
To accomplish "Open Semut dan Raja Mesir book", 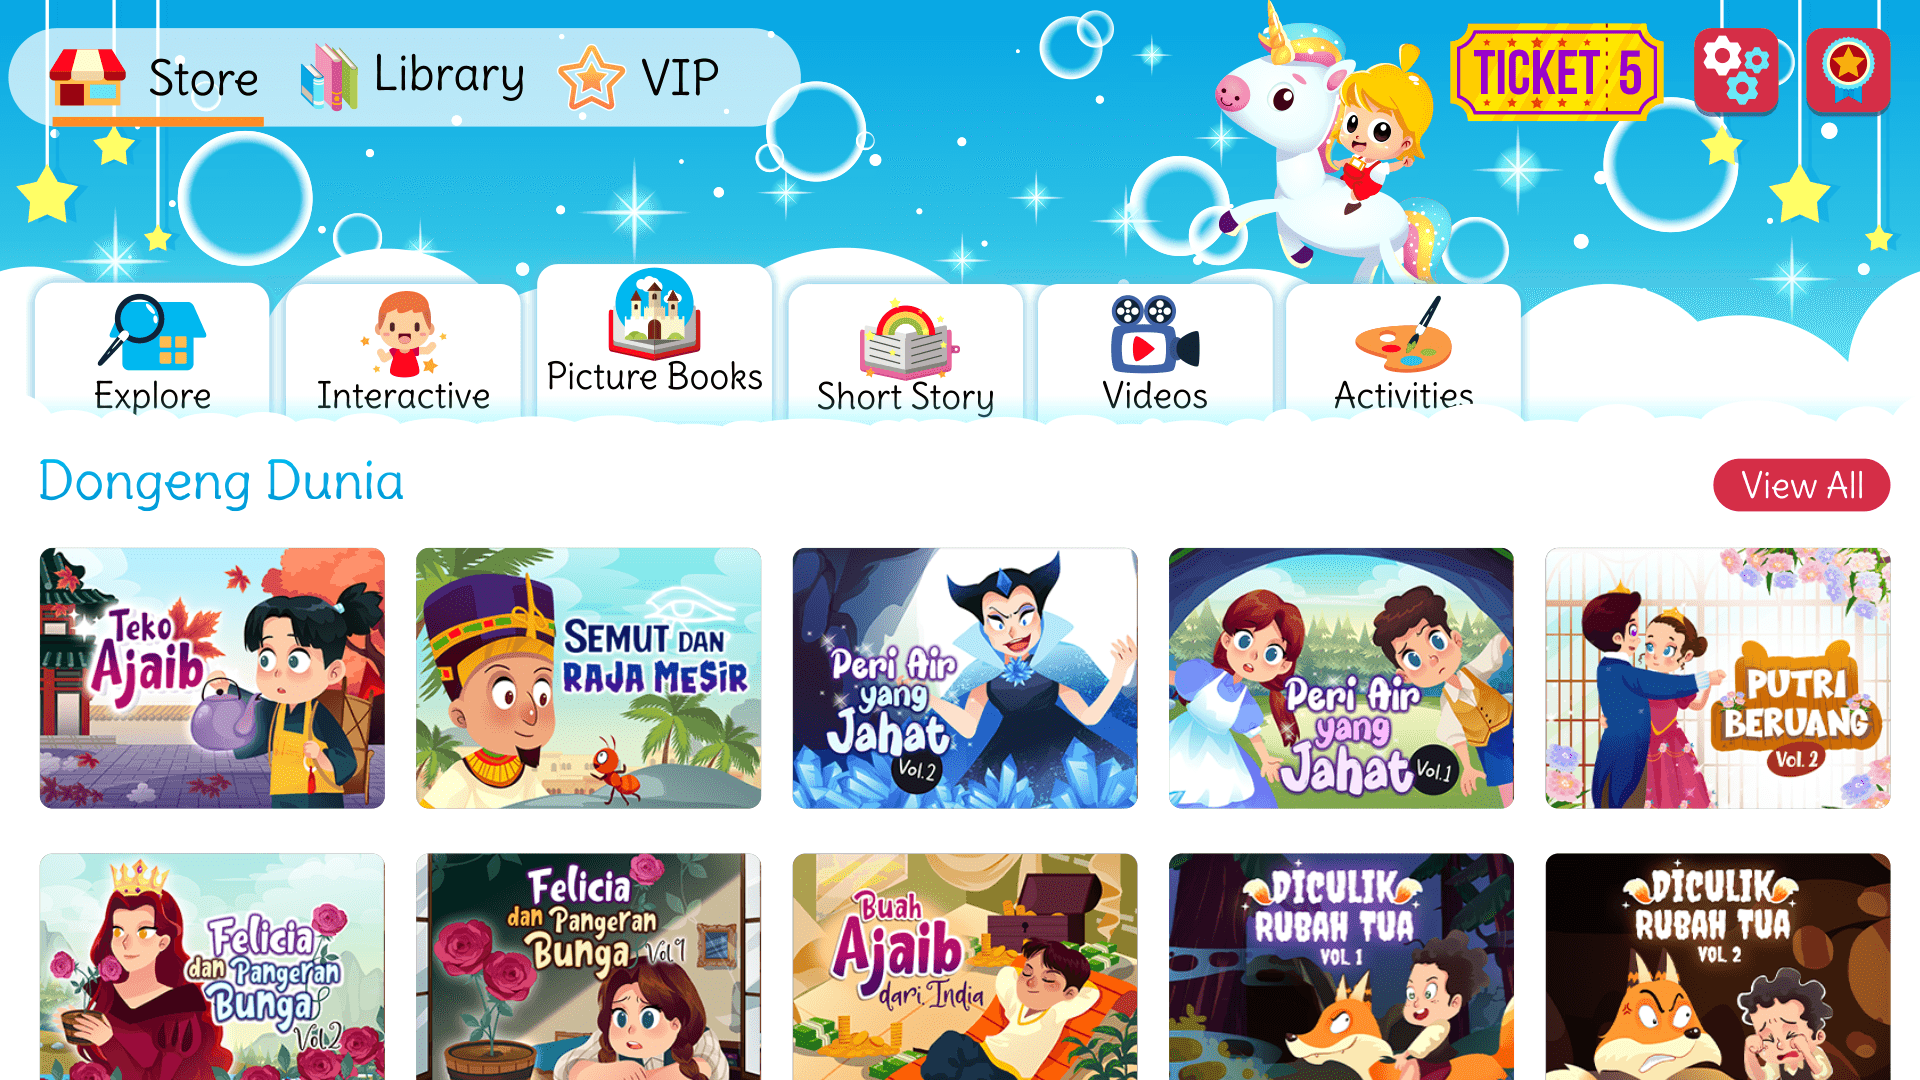I will 588,678.
